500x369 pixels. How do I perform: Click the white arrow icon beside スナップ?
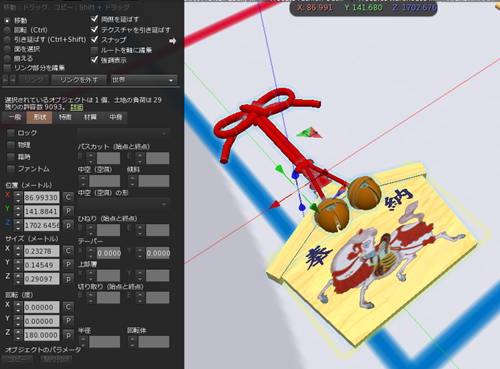pyautogui.click(x=172, y=41)
